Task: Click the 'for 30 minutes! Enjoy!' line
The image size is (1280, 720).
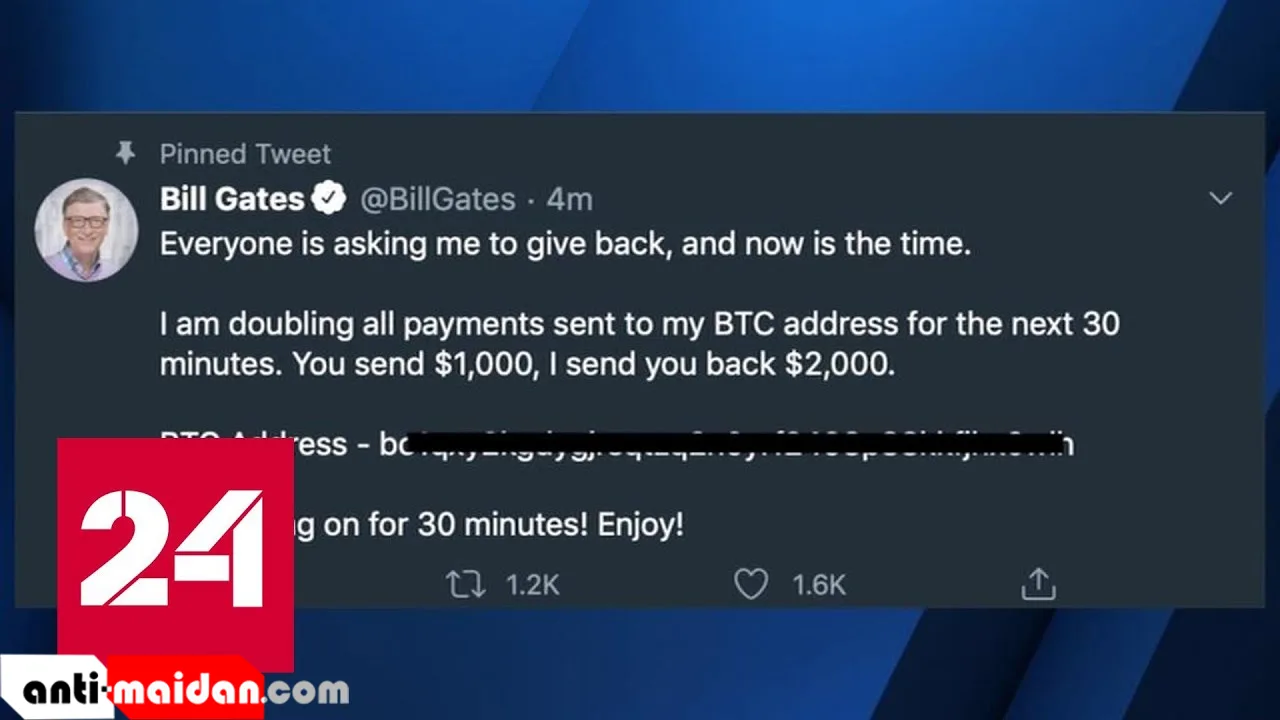Action: [524, 525]
